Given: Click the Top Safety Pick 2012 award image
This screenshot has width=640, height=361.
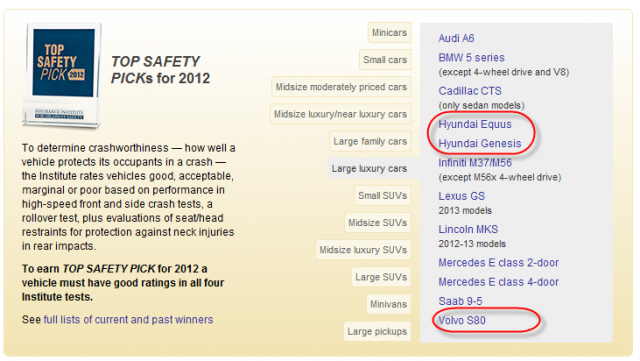Looking at the screenshot, I should (62, 76).
